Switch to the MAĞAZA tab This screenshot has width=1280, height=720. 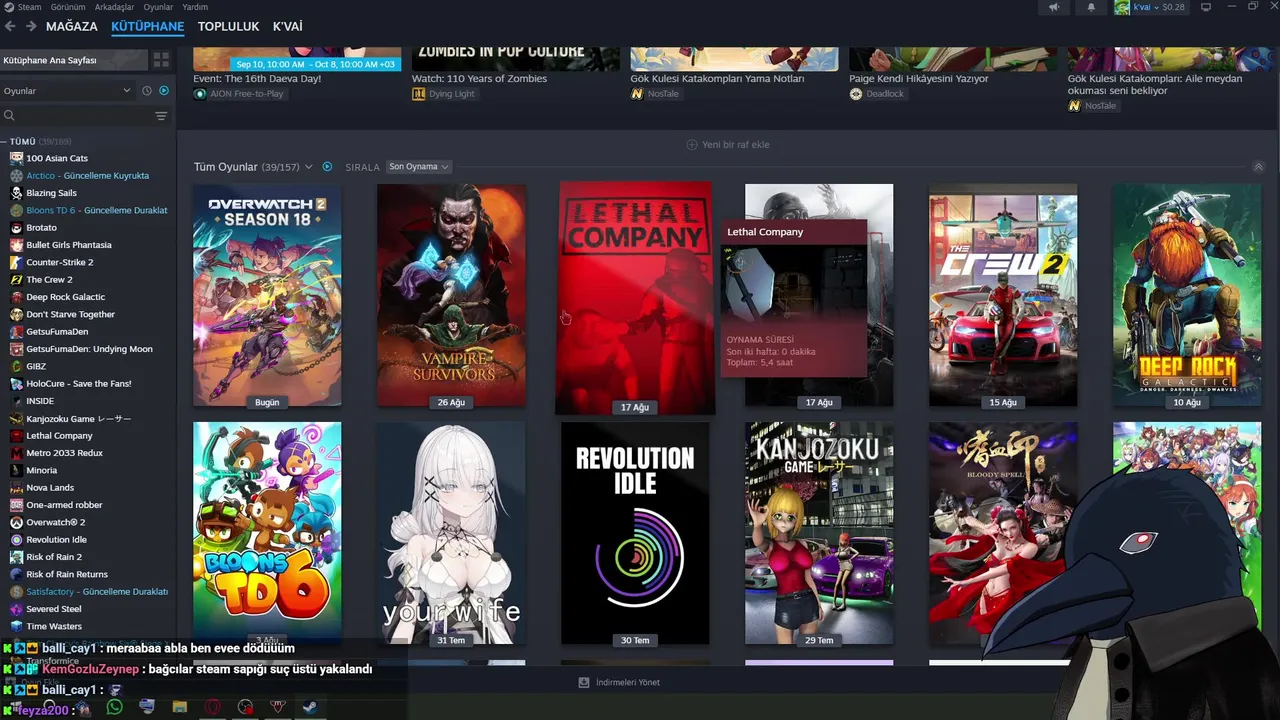(72, 26)
